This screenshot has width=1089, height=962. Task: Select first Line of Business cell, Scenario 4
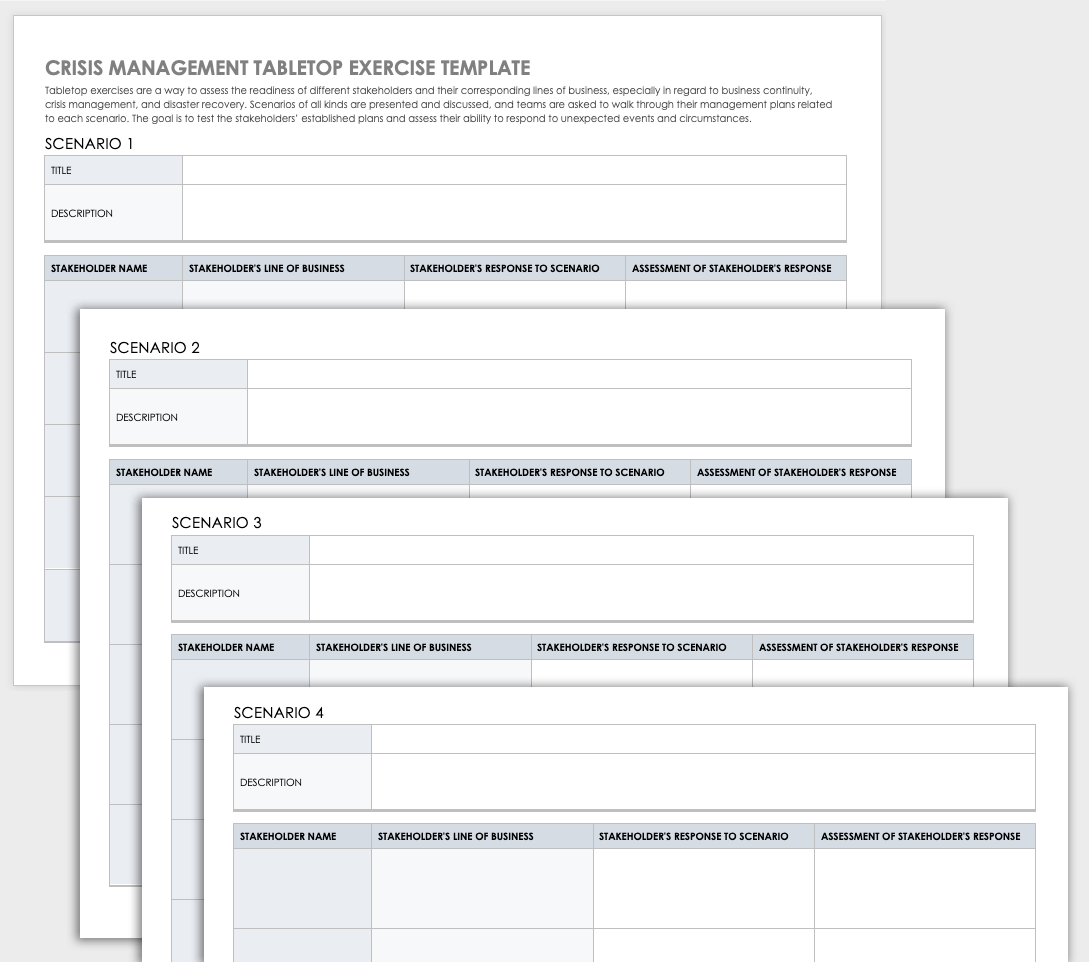pos(482,888)
